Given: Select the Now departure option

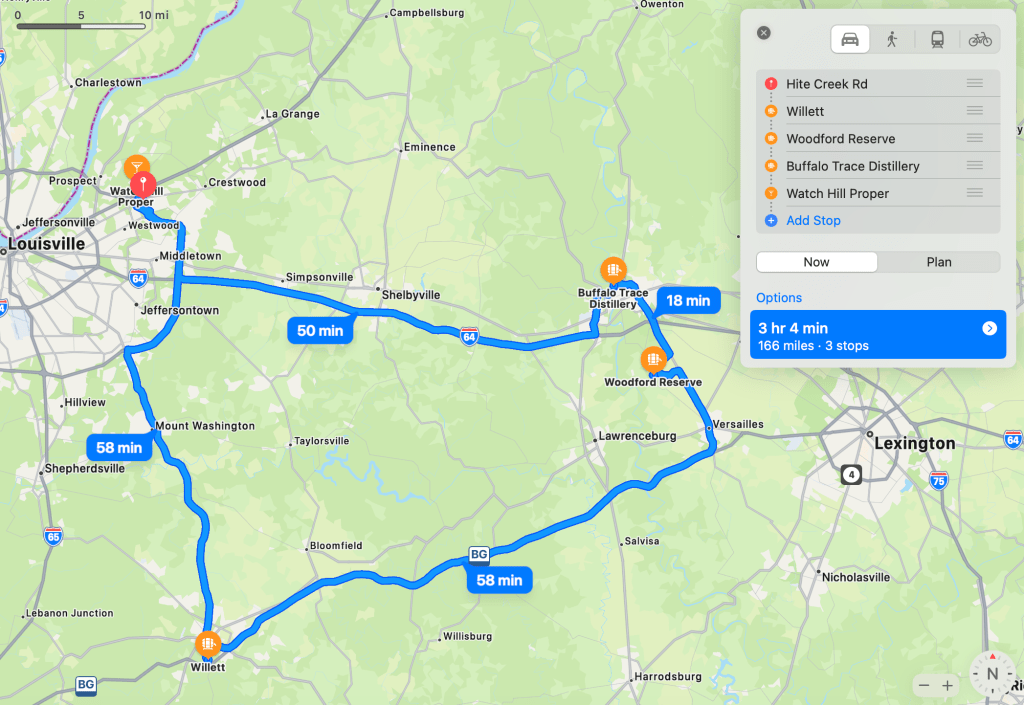Looking at the screenshot, I should [x=816, y=262].
